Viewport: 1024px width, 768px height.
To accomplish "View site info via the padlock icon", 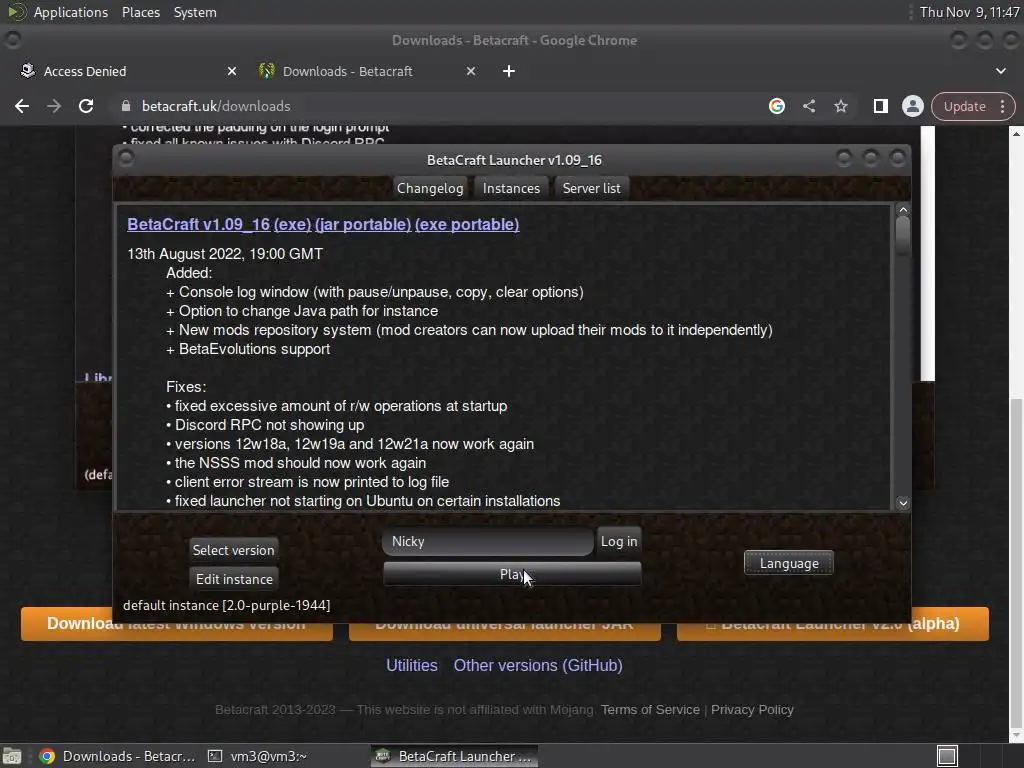I will coord(126,106).
